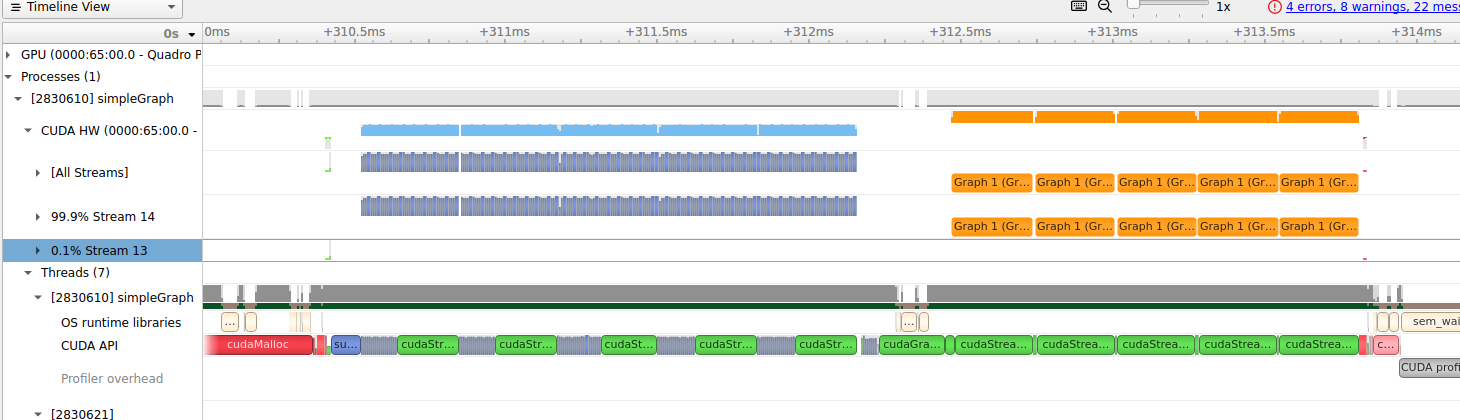The height and width of the screenshot is (420, 1460).
Task: Select the OS runtime libraries row
Action: (x=121, y=323)
